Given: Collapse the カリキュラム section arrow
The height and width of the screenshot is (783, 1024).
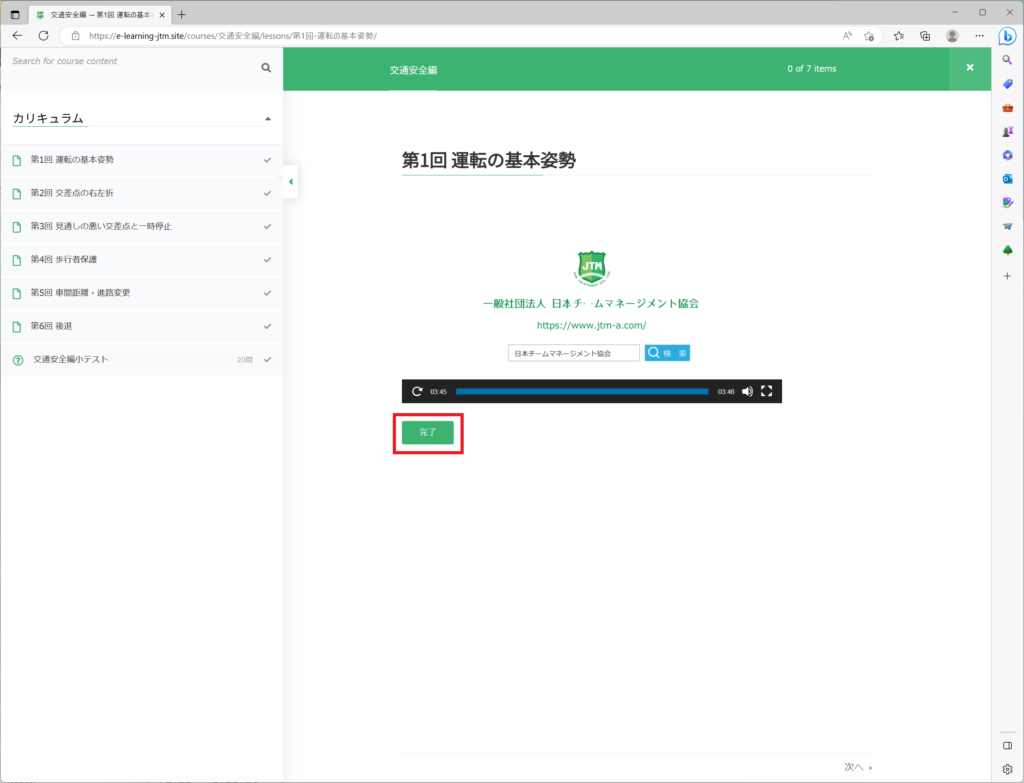Looking at the screenshot, I should (x=267, y=119).
